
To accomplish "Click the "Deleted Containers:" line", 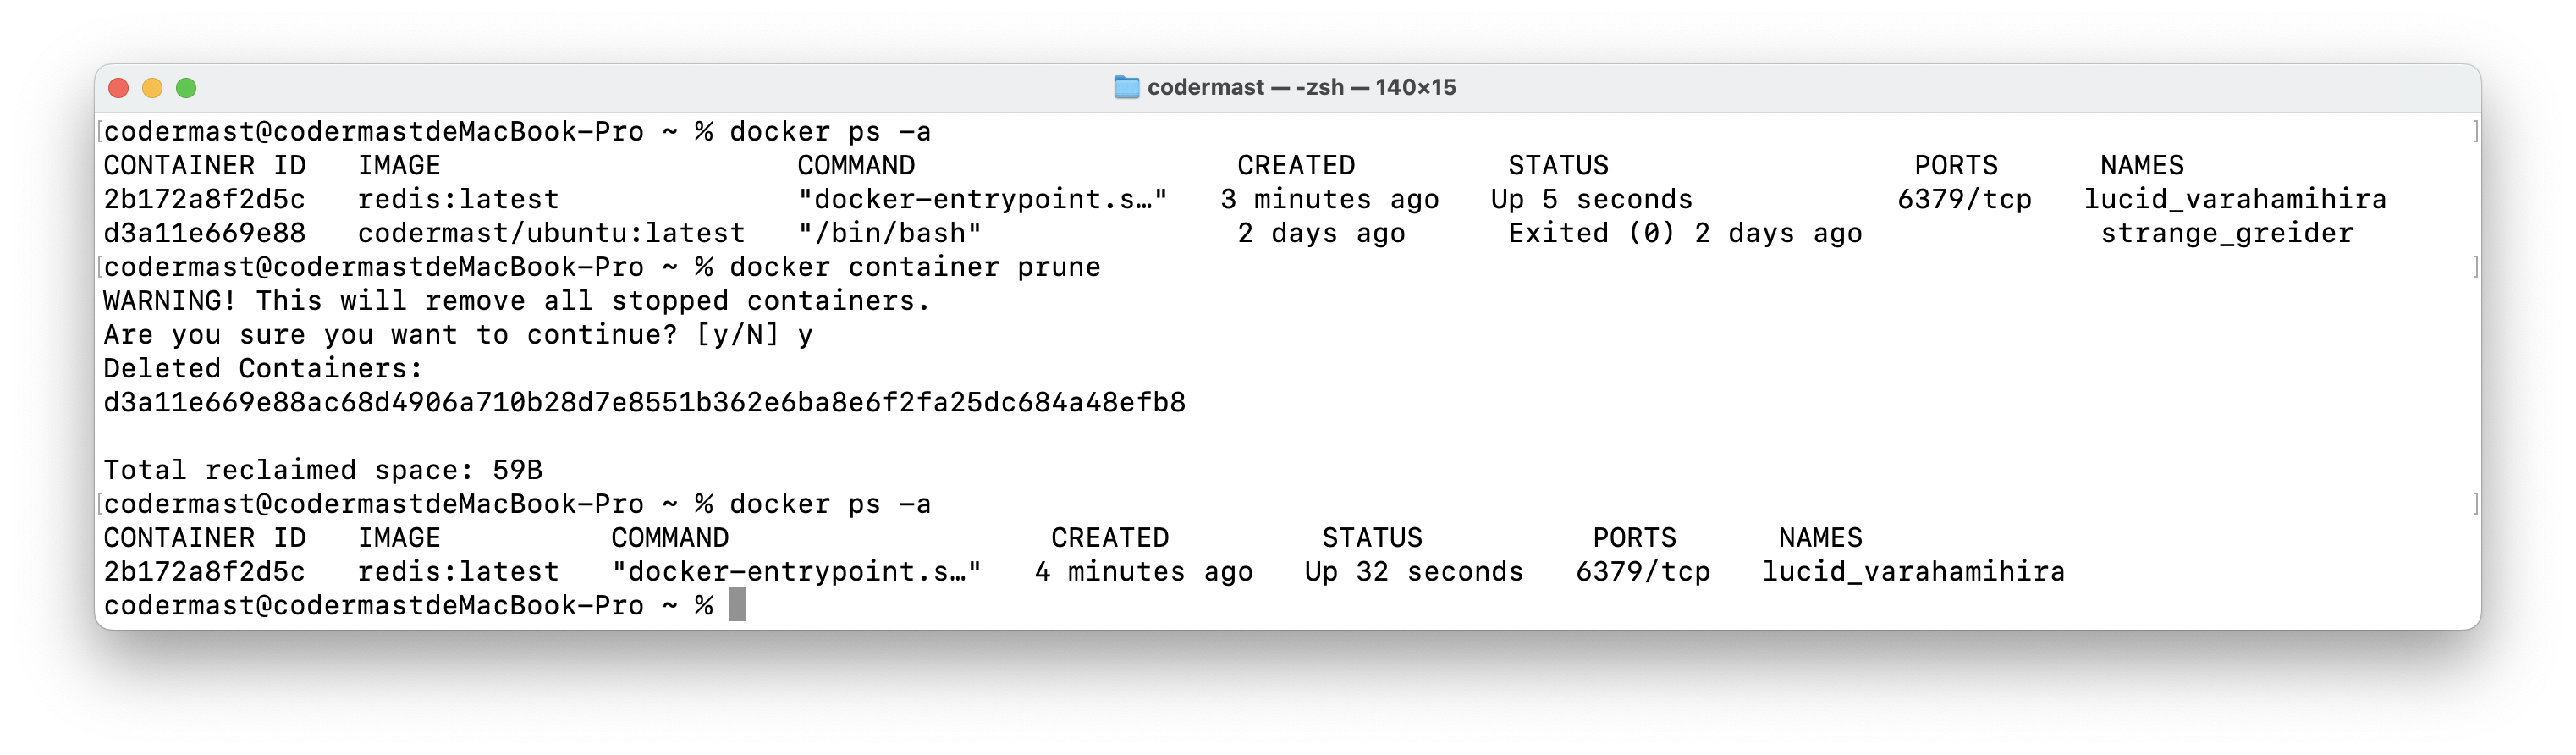I will click(263, 368).
